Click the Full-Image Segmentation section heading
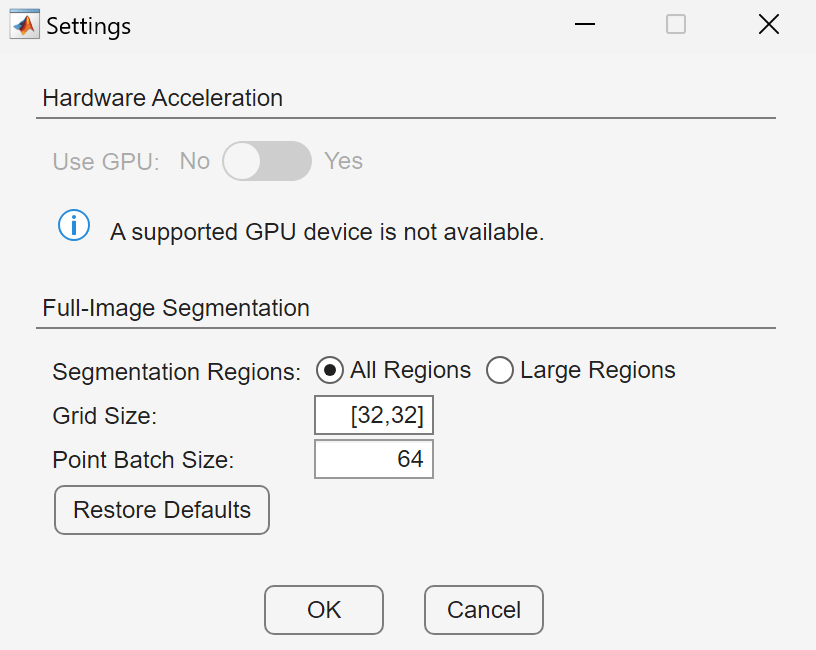Image resolution: width=816 pixels, height=650 pixels. (x=176, y=308)
